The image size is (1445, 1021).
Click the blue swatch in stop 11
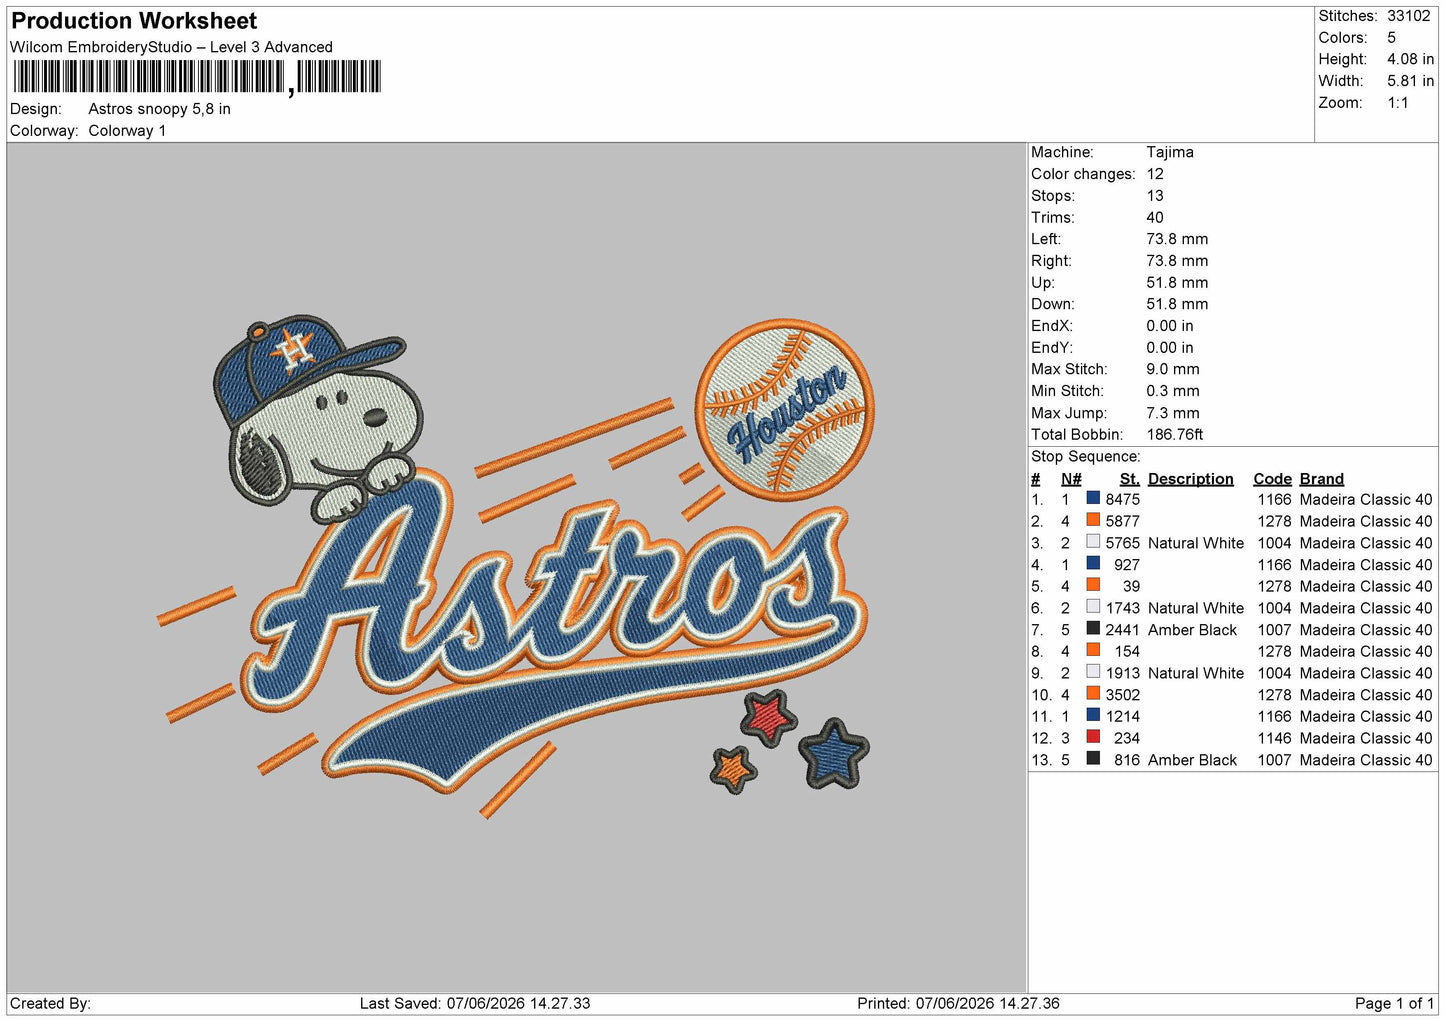(x=1093, y=716)
